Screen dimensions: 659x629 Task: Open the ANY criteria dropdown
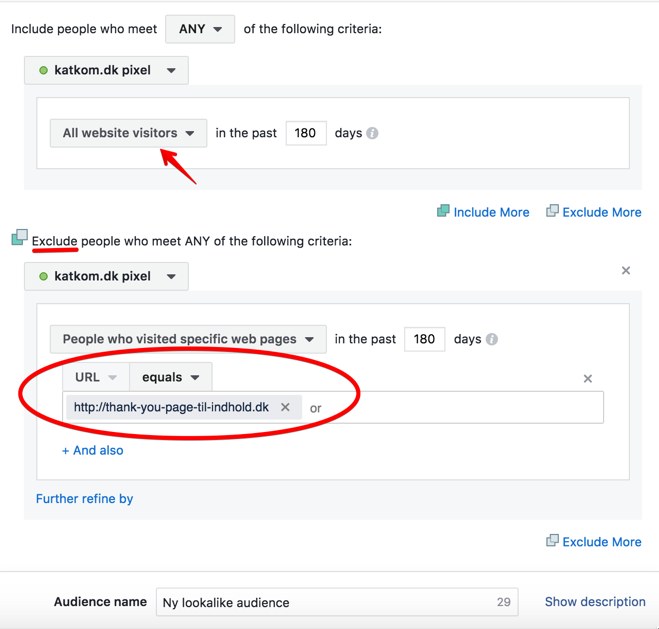[200, 29]
